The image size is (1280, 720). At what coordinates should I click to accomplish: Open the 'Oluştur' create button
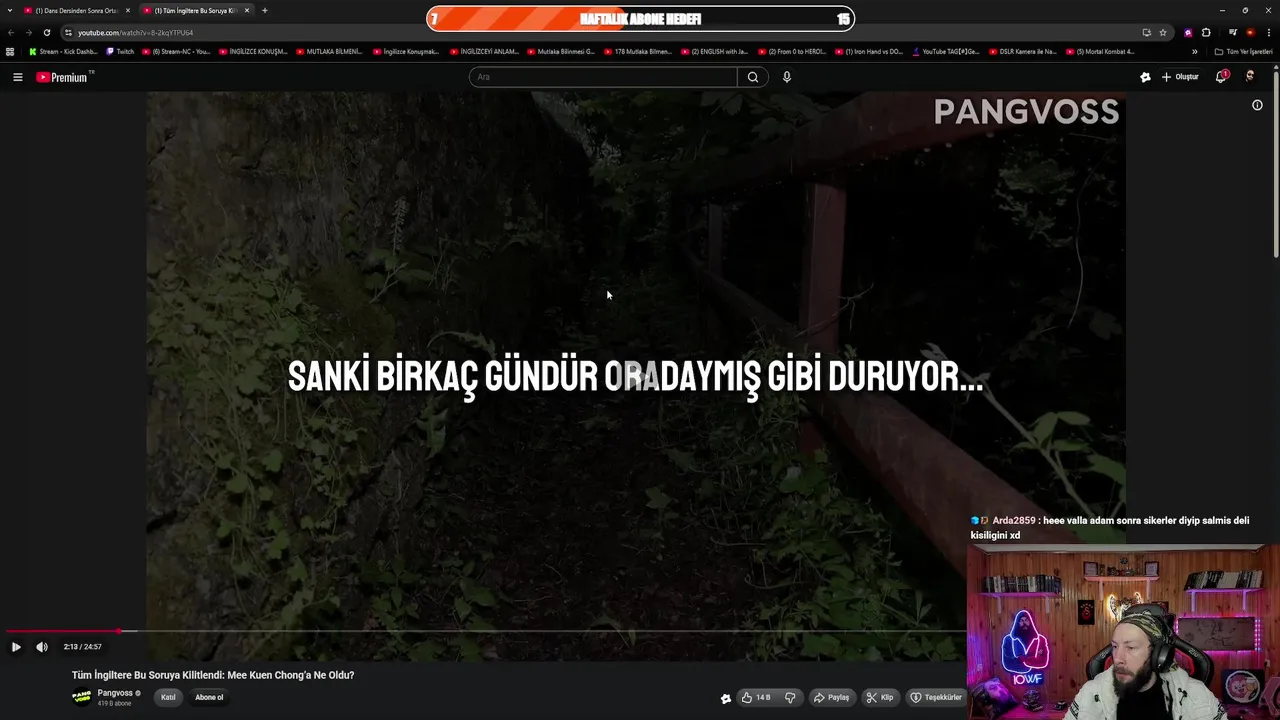coord(1180,77)
